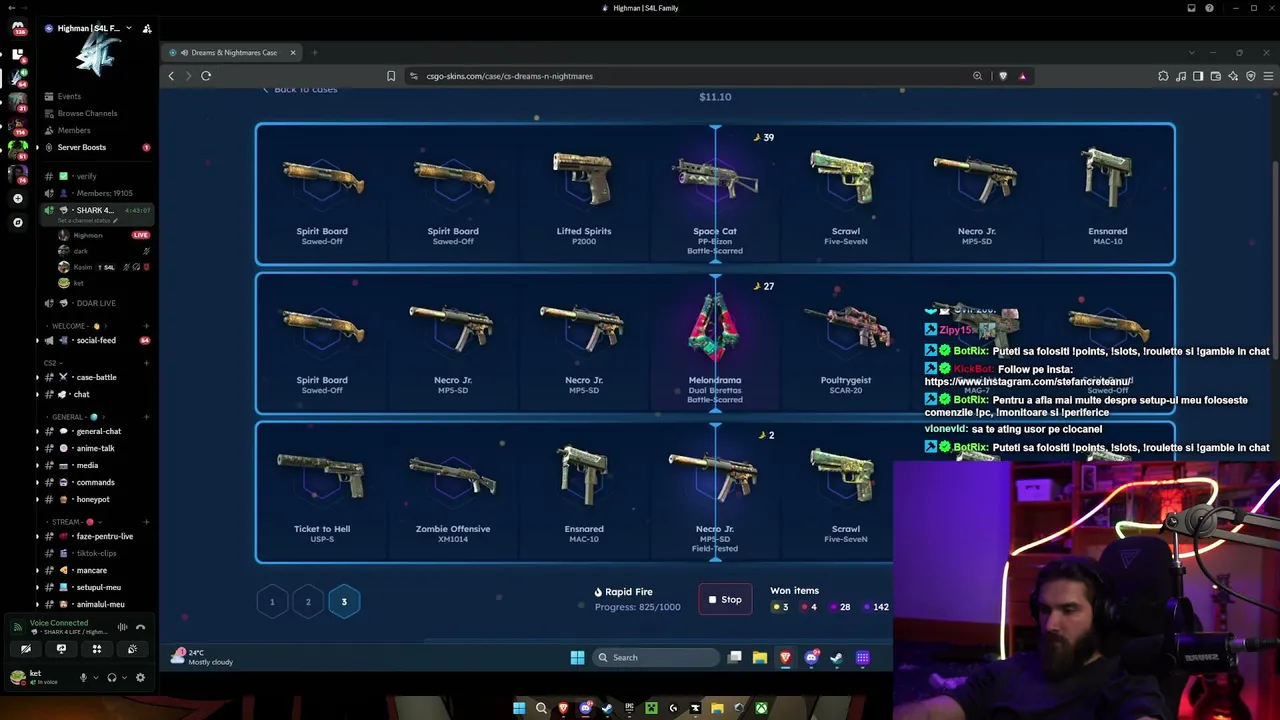Viewport: 1280px width, 720px height.
Task: Toggle Discord microphone mute
Action: [x=83, y=677]
